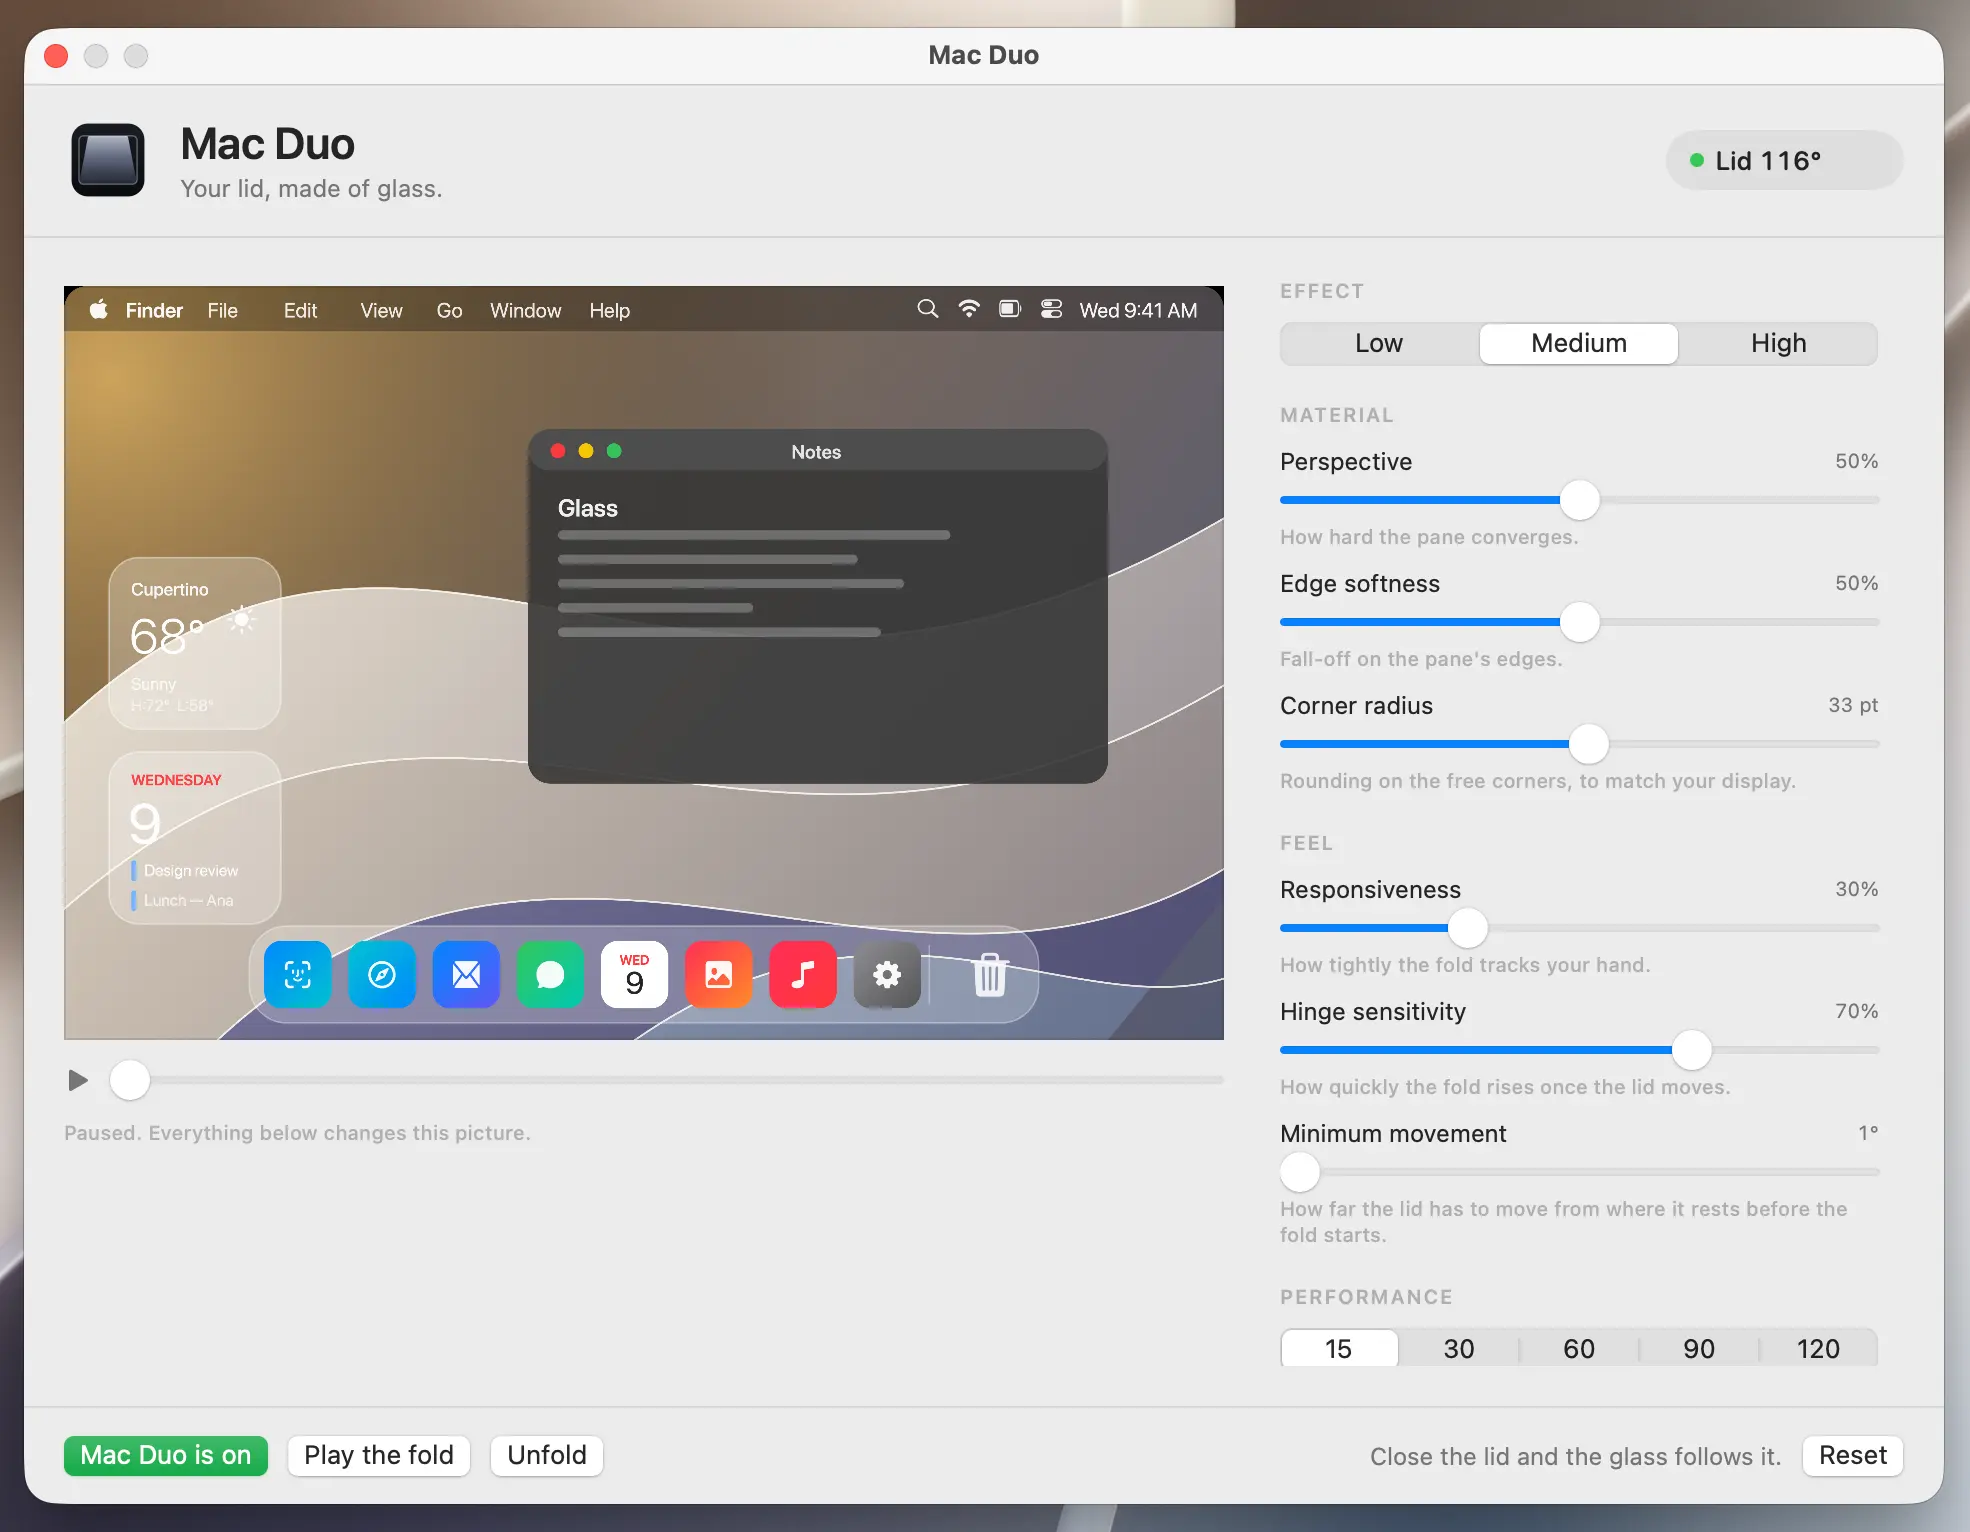Select Low effect level
The image size is (1970, 1532).
pos(1379,343)
